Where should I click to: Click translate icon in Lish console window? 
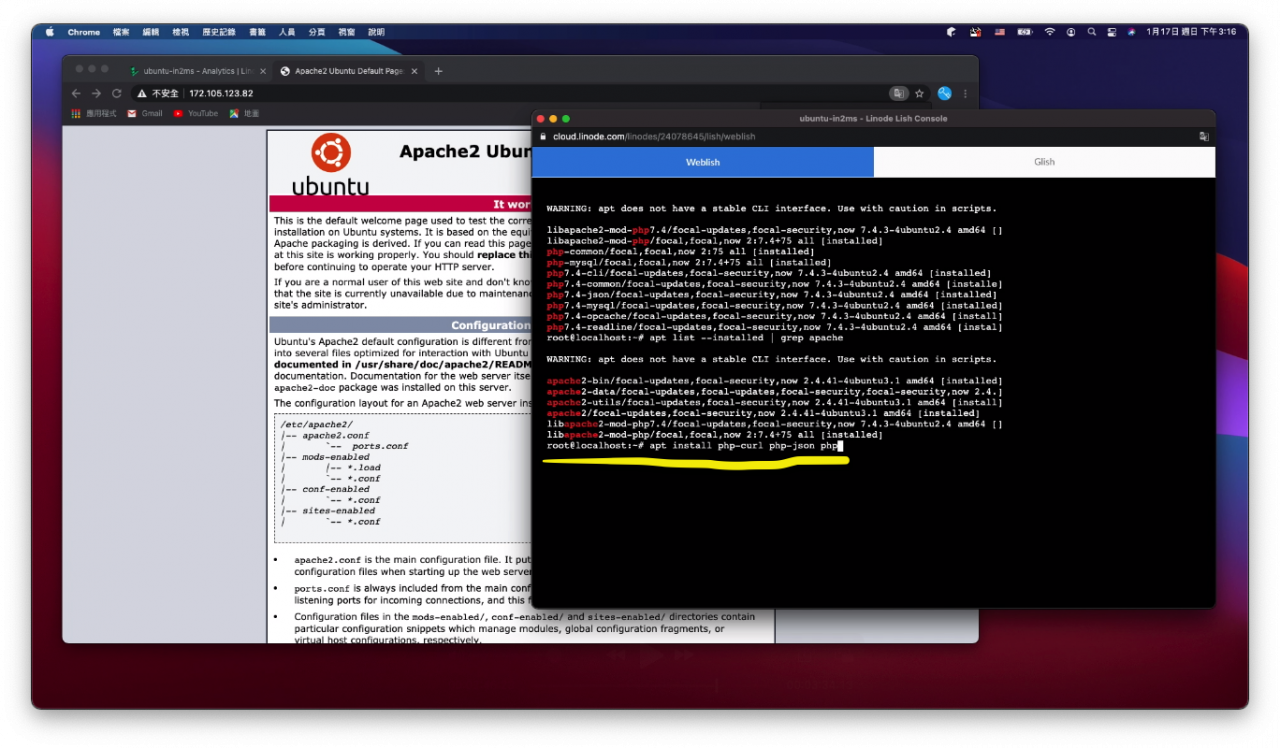tap(1204, 136)
